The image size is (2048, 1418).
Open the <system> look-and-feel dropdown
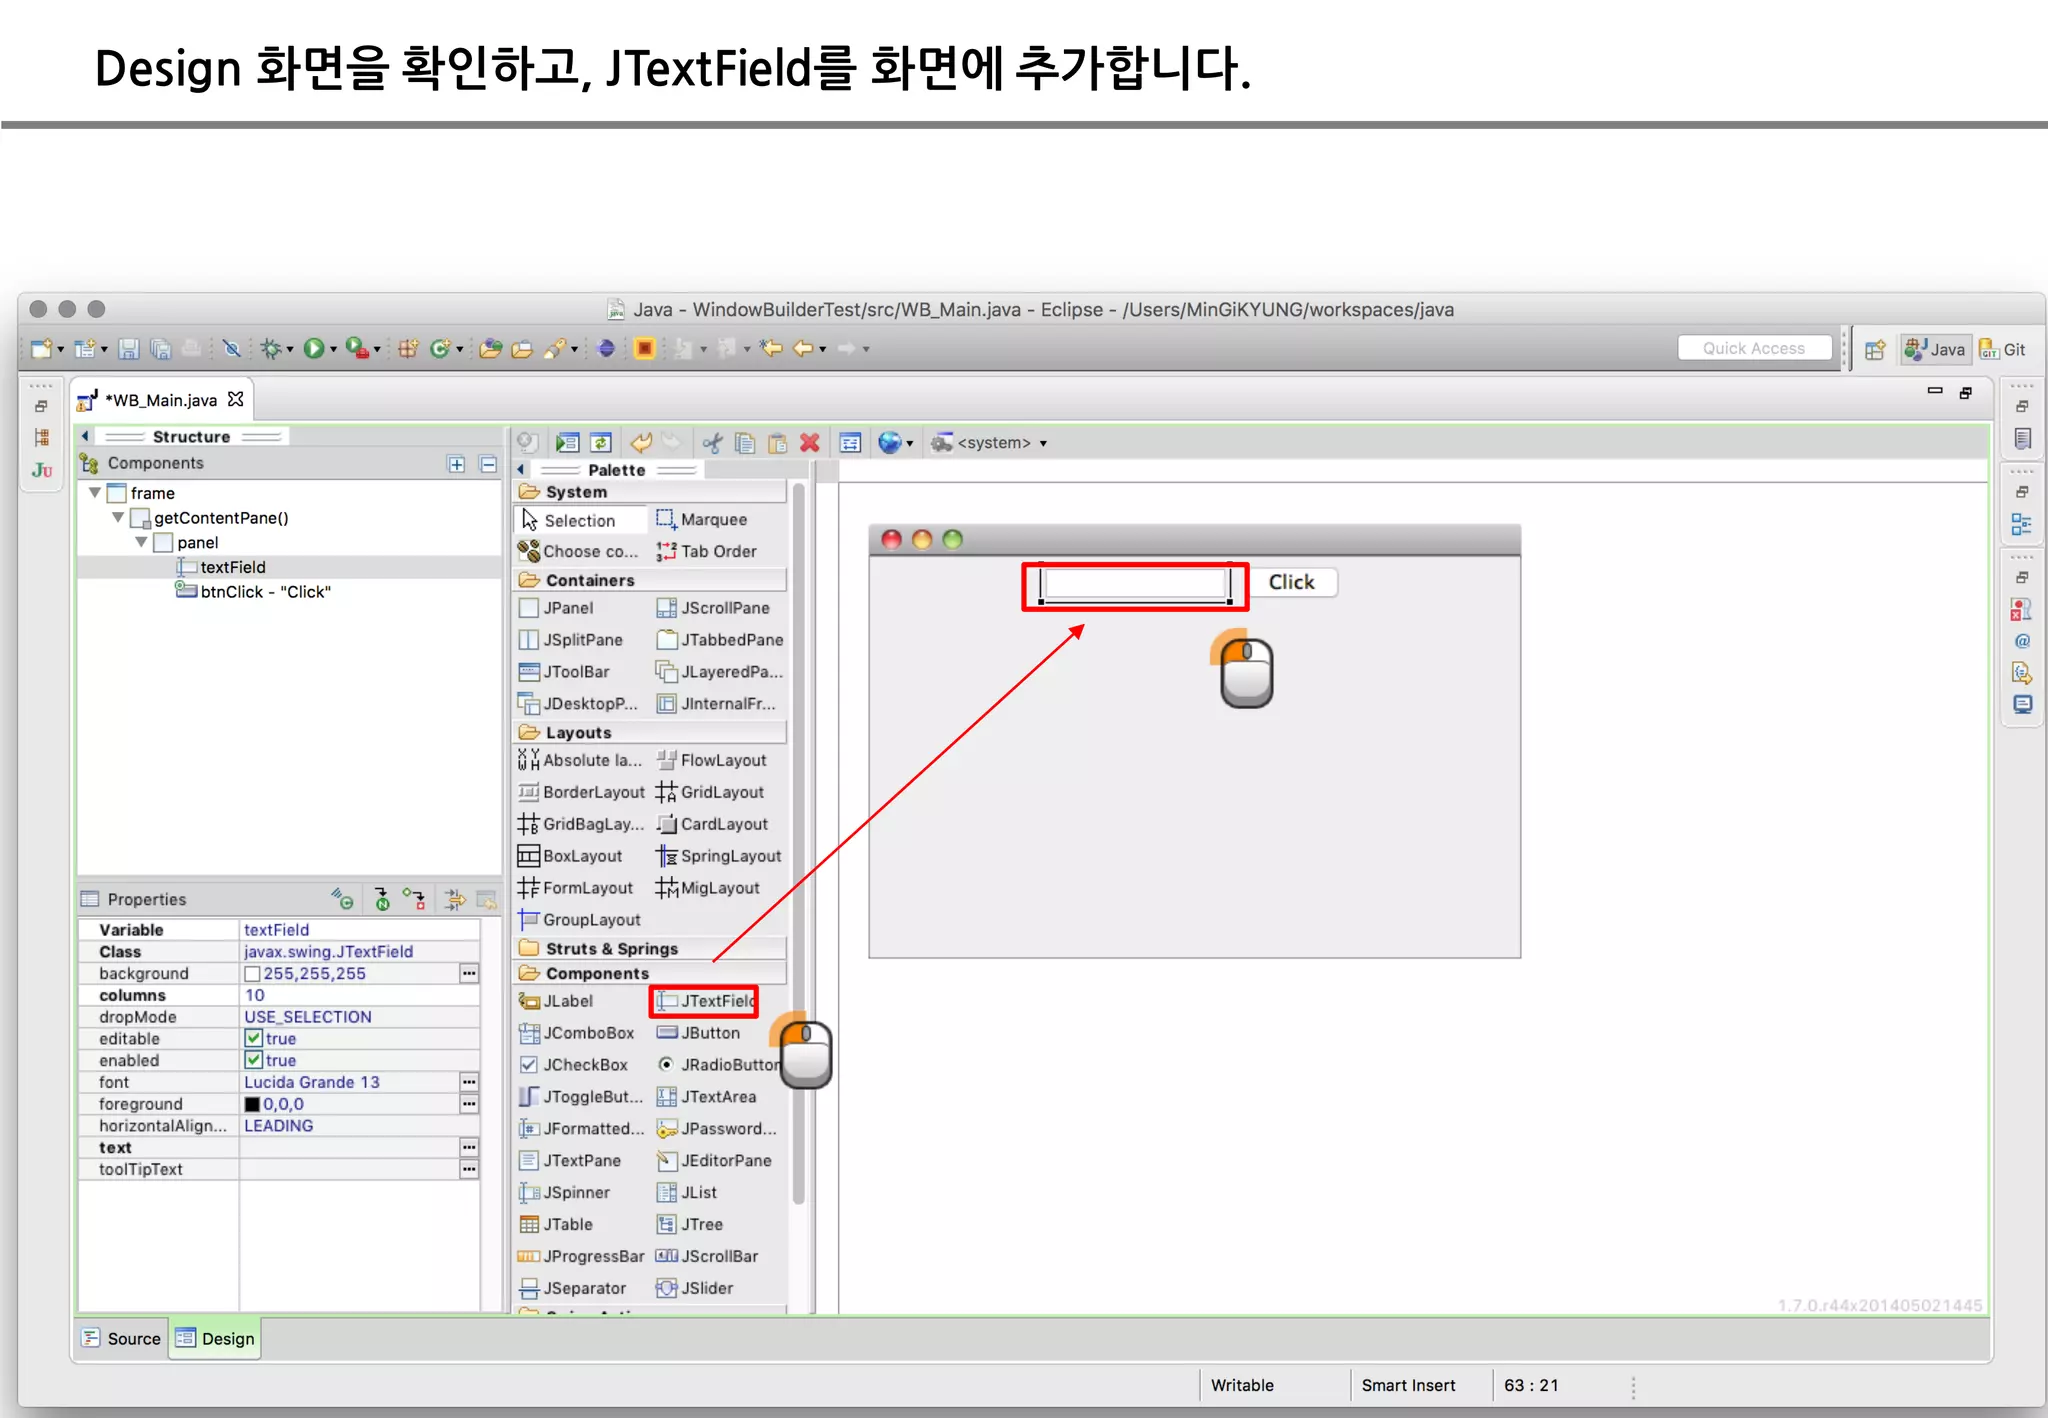tap(989, 442)
